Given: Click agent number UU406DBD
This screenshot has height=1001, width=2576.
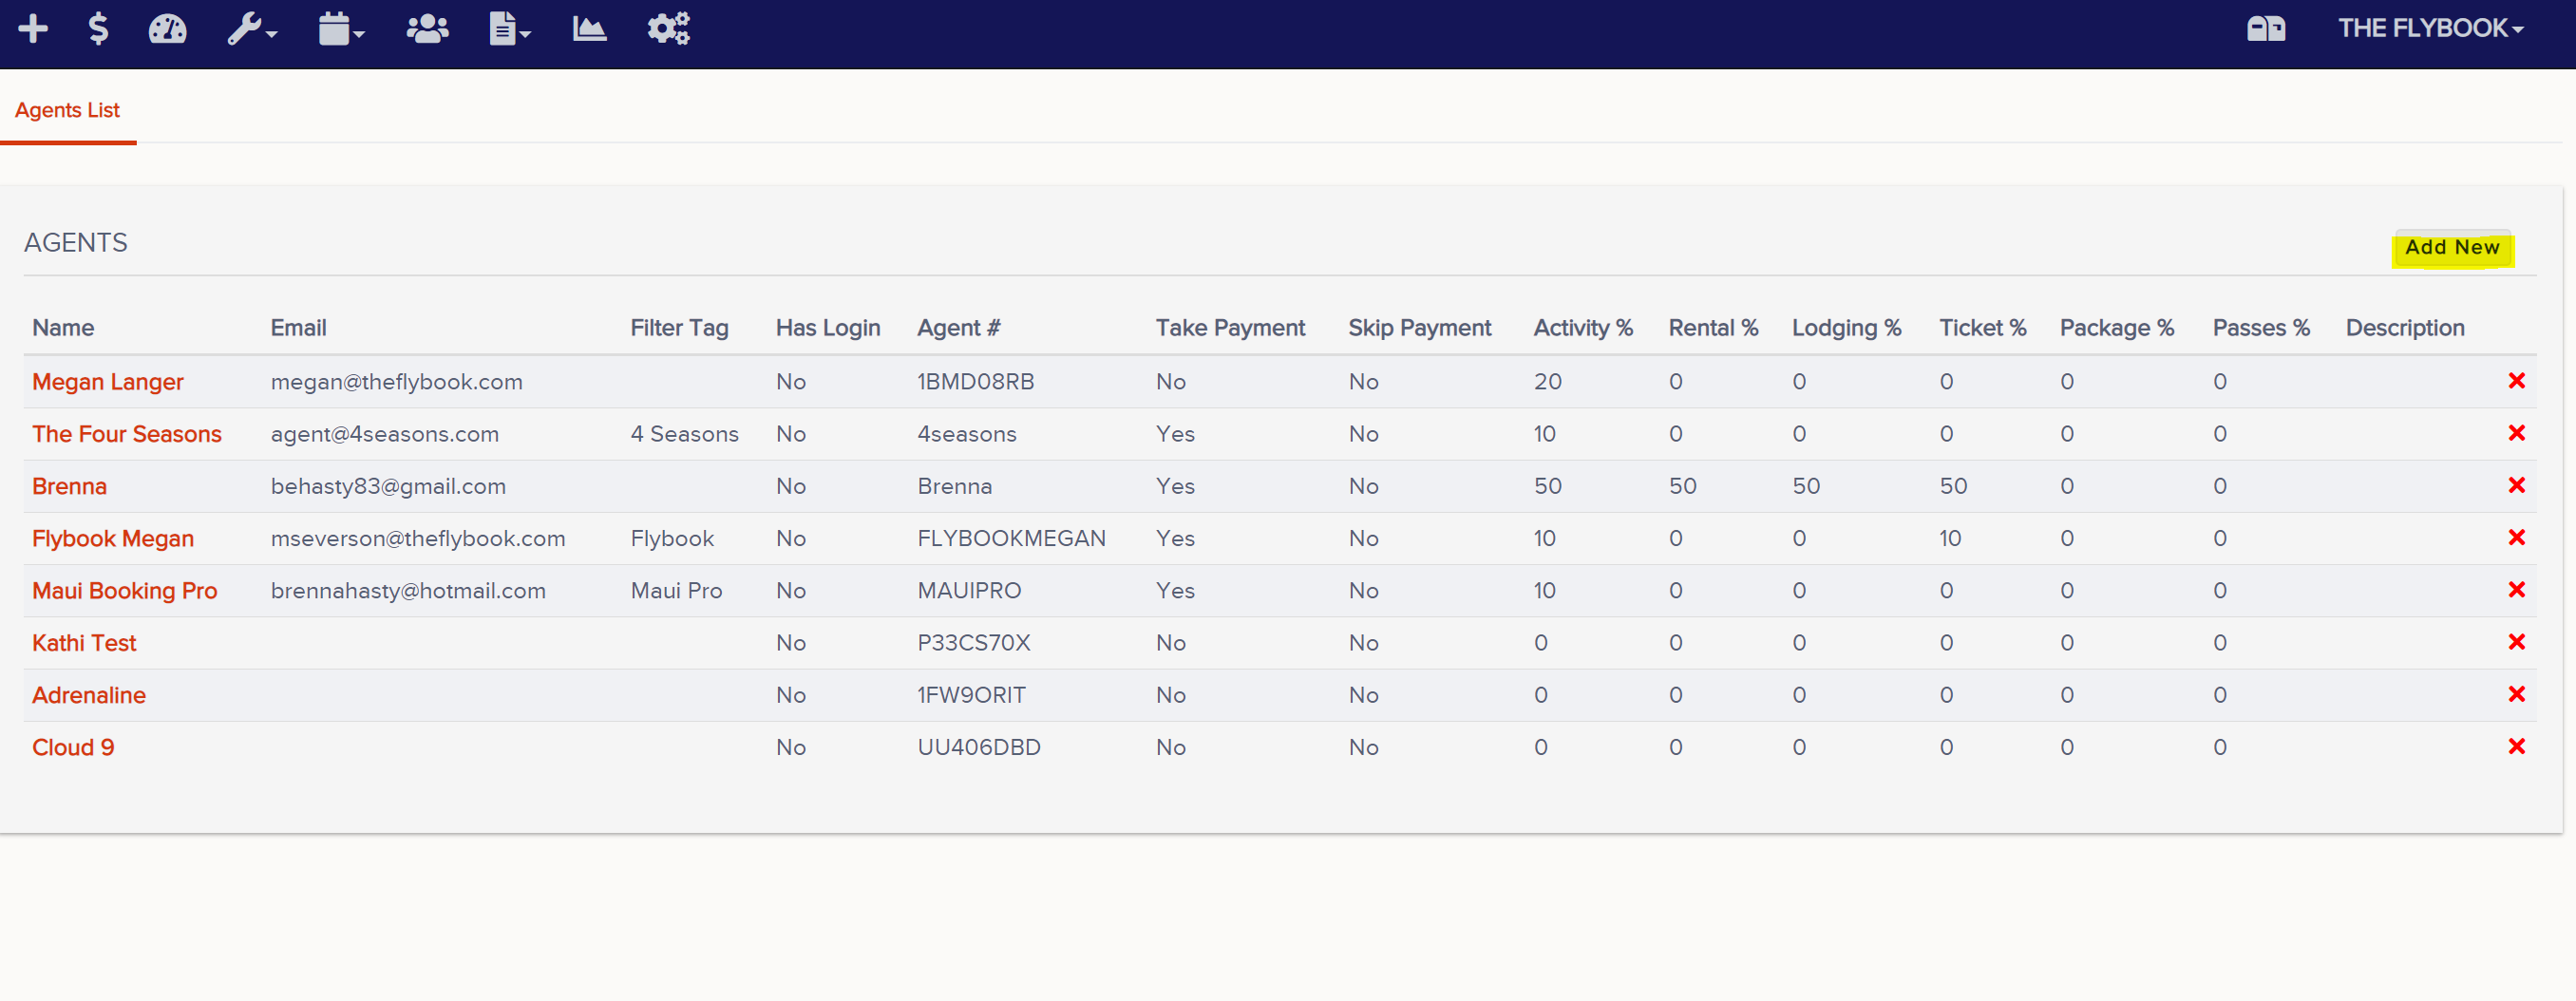Looking at the screenshot, I should (x=979, y=747).
